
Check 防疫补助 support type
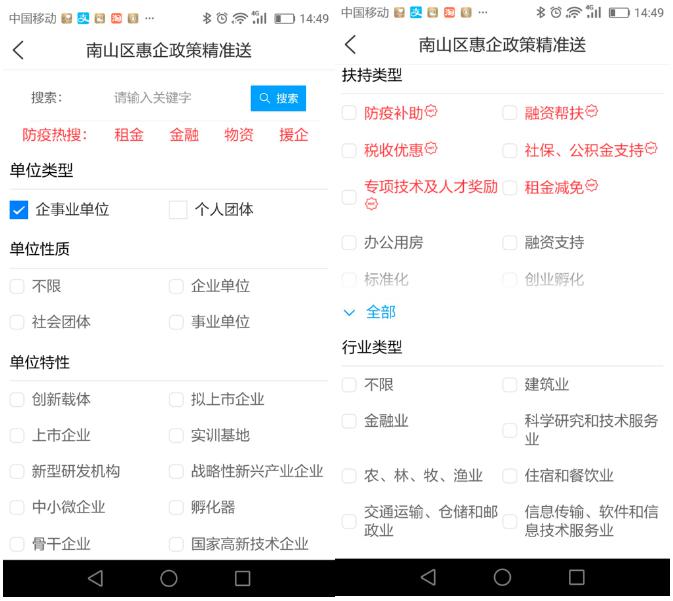[x=349, y=113]
